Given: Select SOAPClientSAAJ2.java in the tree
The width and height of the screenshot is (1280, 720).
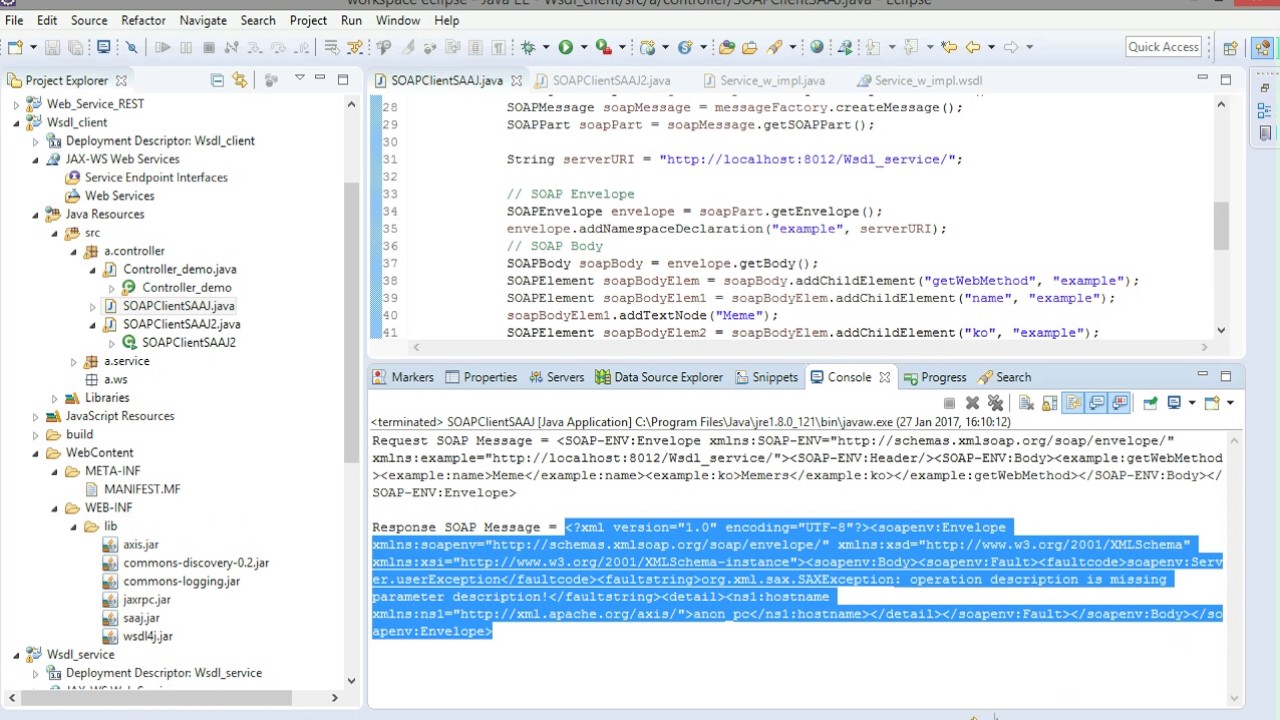Looking at the screenshot, I should click(x=182, y=324).
